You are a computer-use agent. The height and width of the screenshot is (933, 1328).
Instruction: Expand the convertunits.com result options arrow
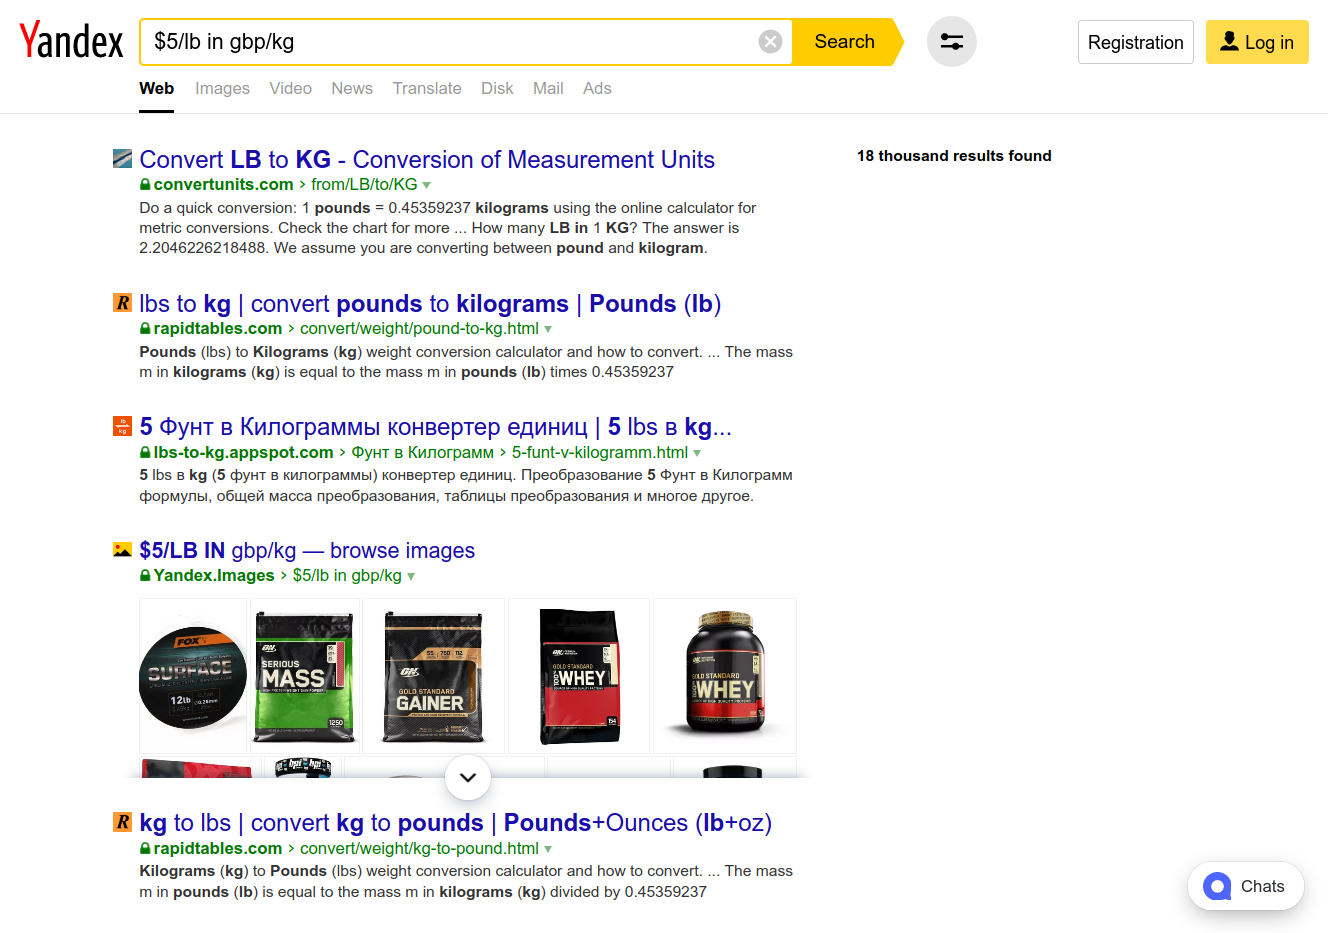[427, 185]
